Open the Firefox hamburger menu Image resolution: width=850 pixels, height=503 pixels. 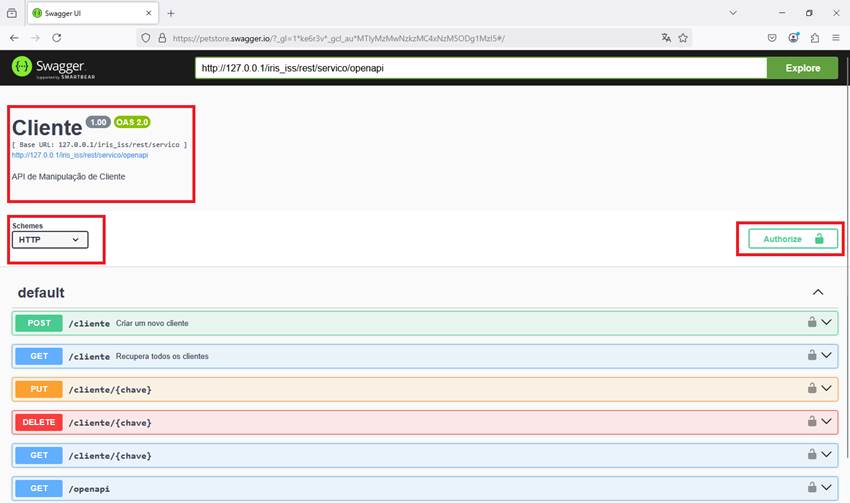point(835,37)
